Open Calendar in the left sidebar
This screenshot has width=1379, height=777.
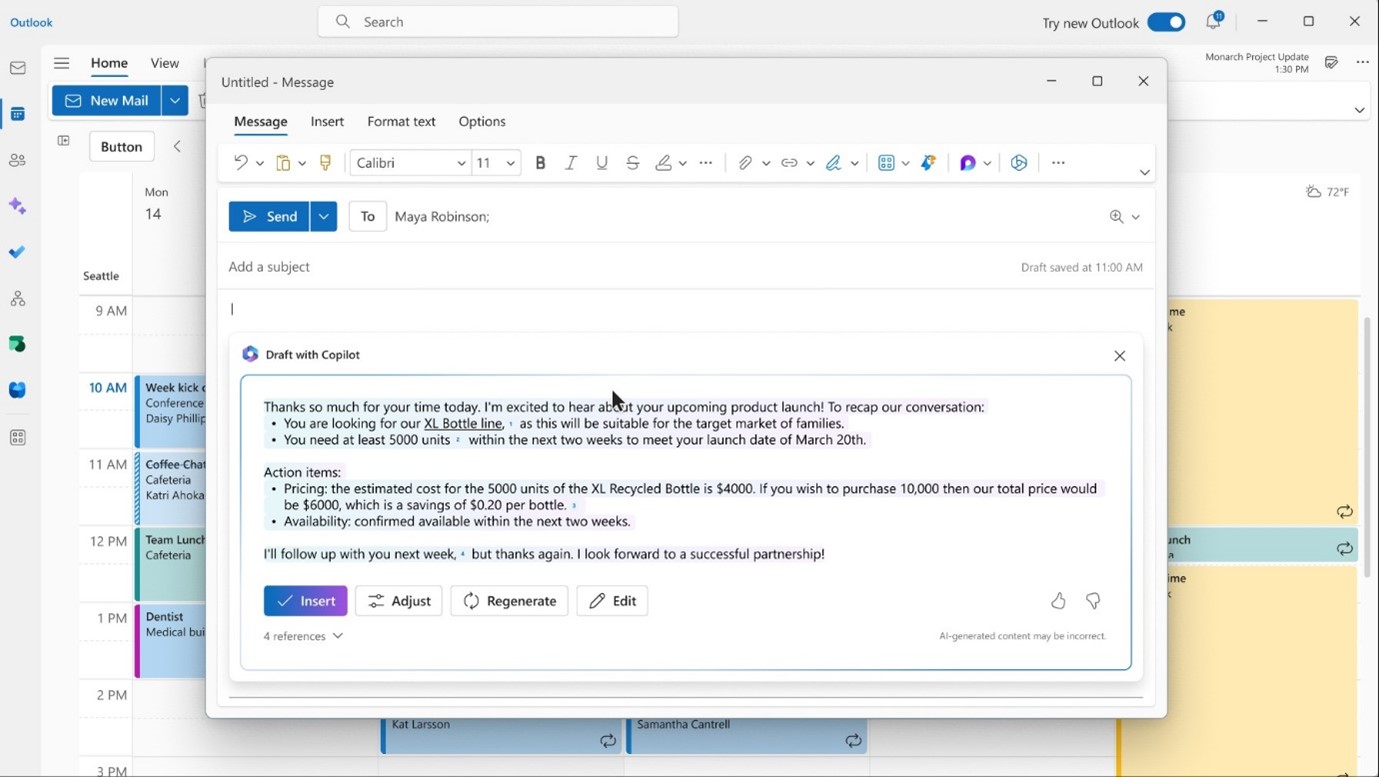[17, 114]
